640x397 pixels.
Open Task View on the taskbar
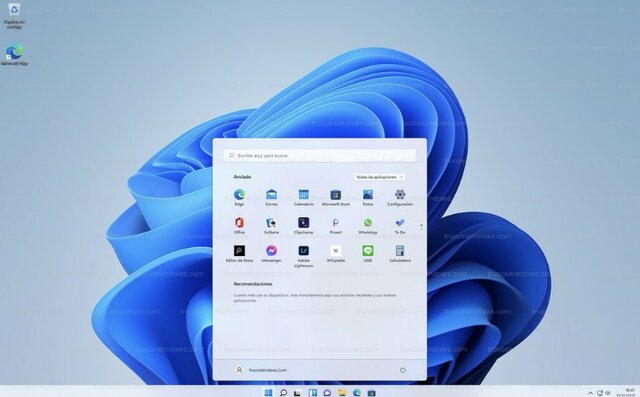pos(298,393)
